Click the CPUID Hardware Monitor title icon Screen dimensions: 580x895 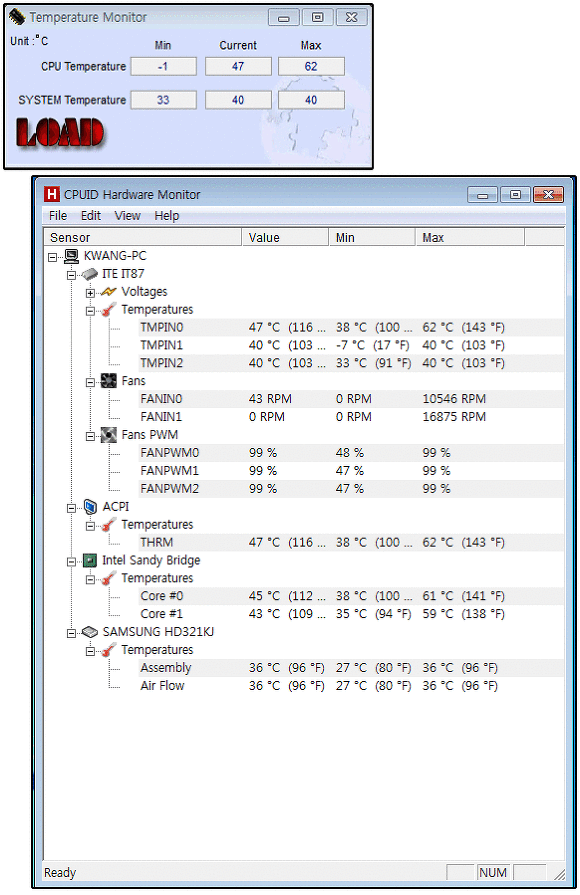coord(51,195)
